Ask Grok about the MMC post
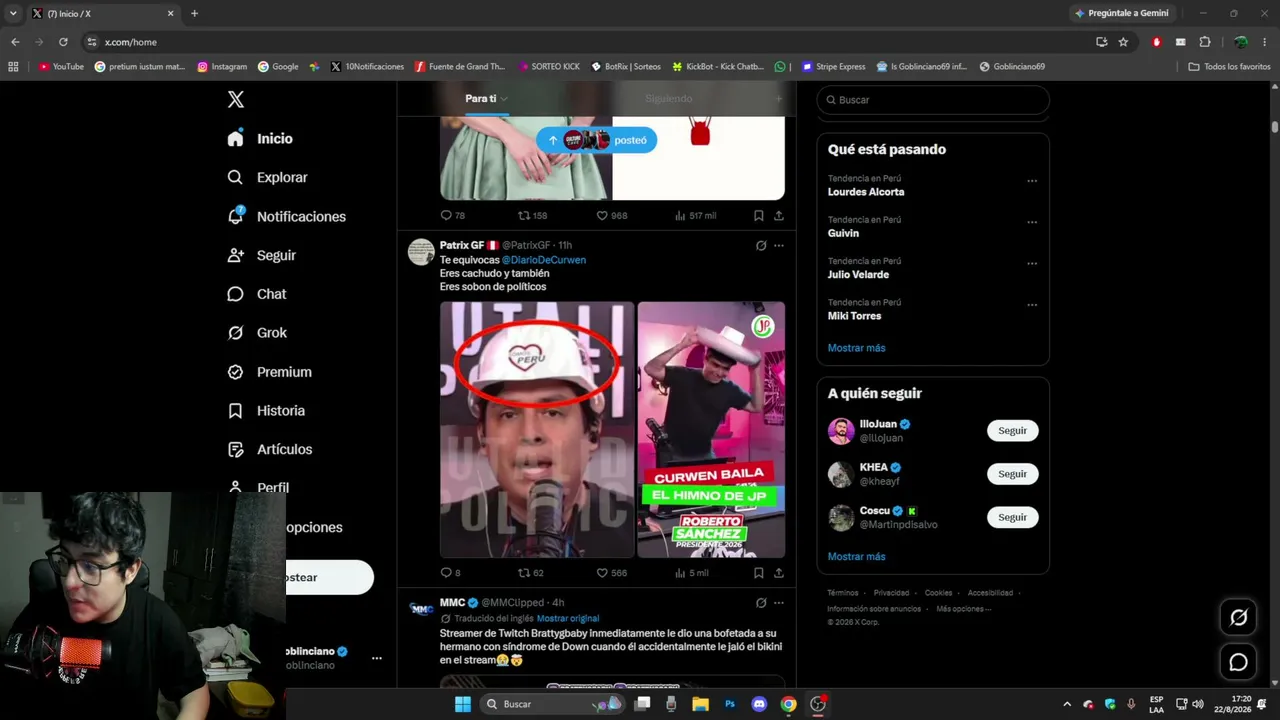This screenshot has width=1280, height=720. tap(761, 603)
